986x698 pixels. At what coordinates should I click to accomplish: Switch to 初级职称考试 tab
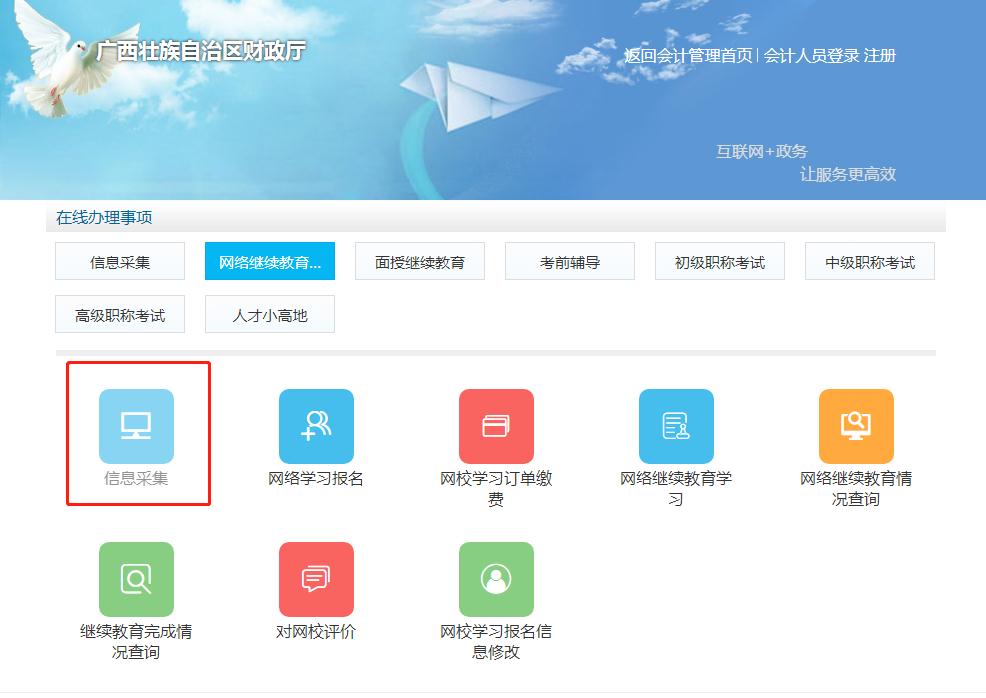click(x=719, y=260)
